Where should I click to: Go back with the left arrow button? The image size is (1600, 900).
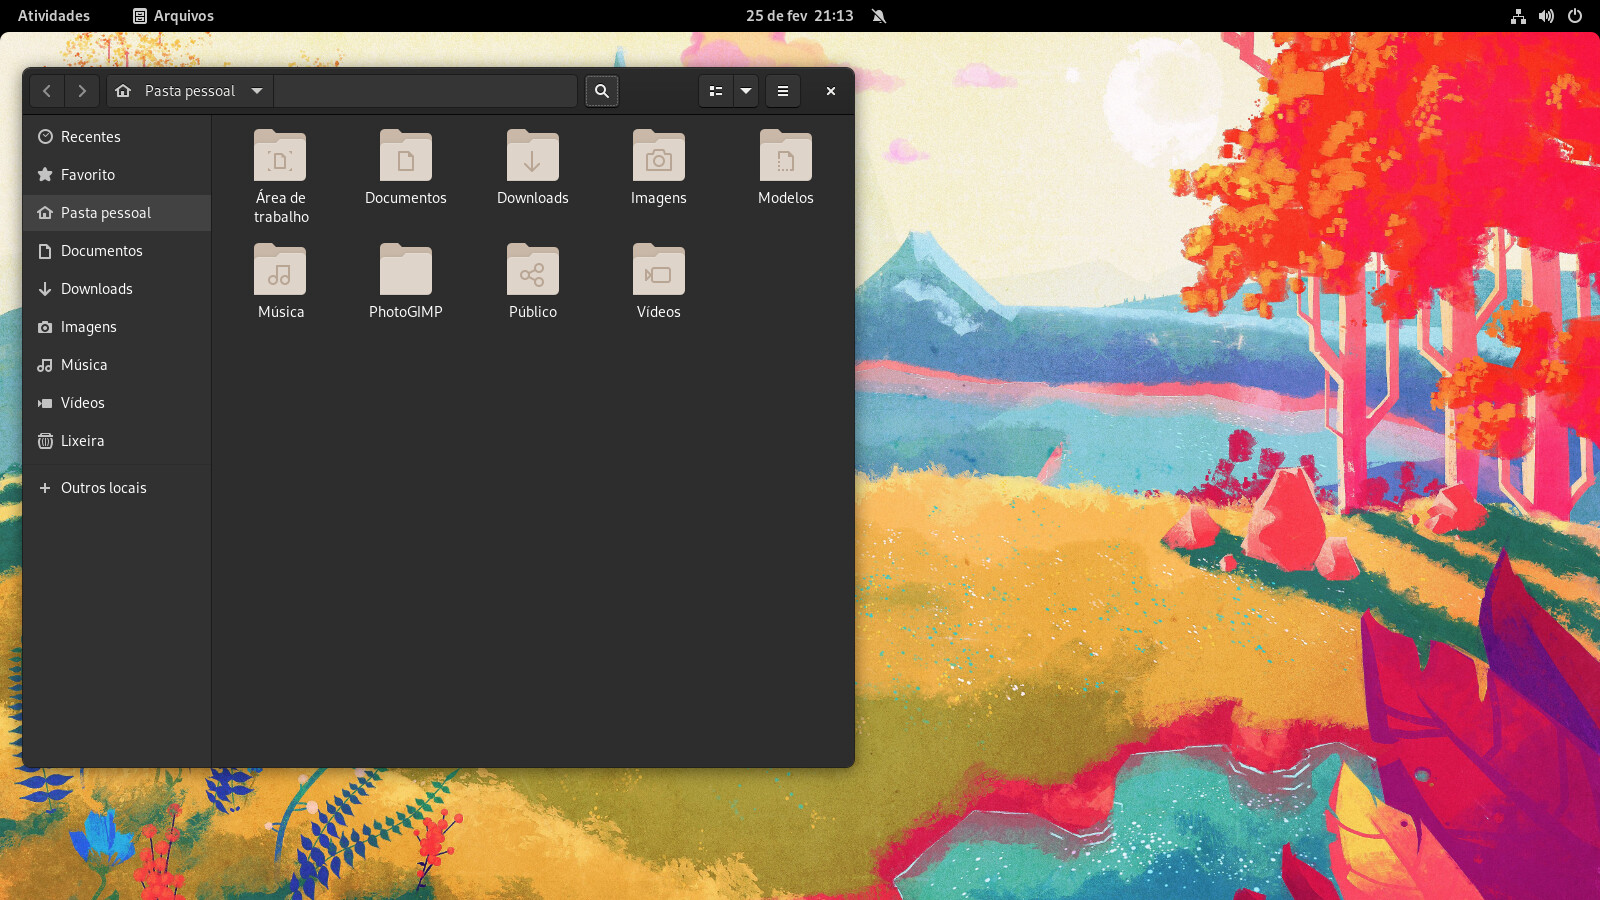(47, 91)
